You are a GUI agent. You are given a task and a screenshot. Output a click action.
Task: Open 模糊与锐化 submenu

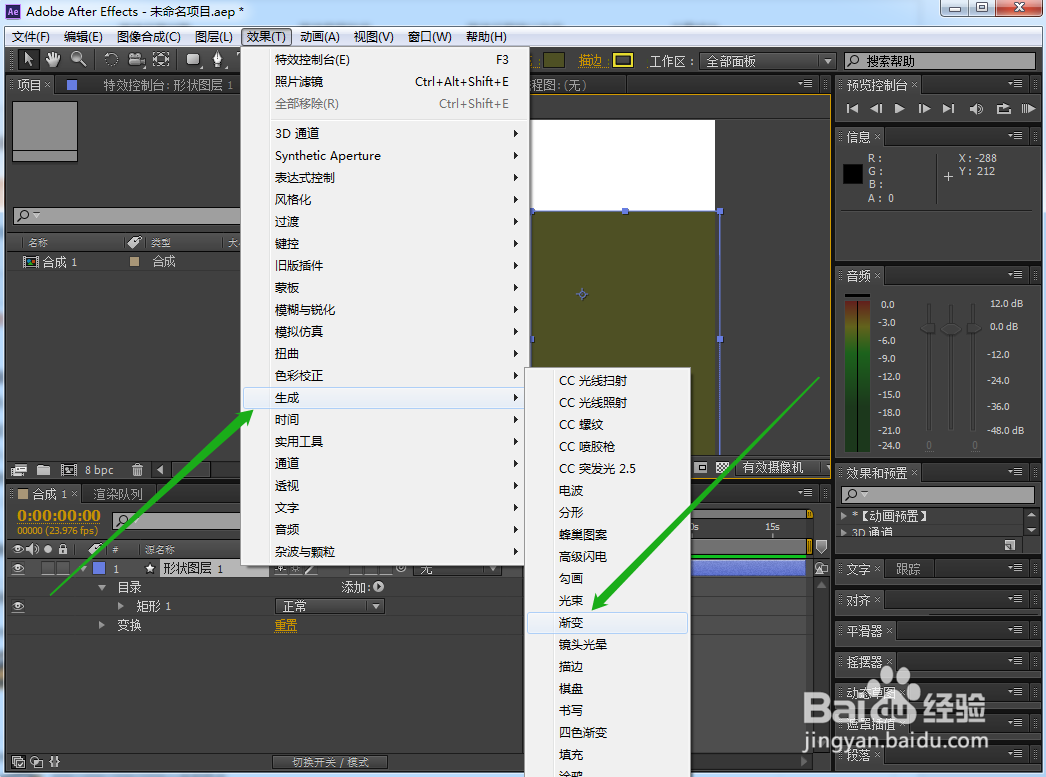click(386, 310)
